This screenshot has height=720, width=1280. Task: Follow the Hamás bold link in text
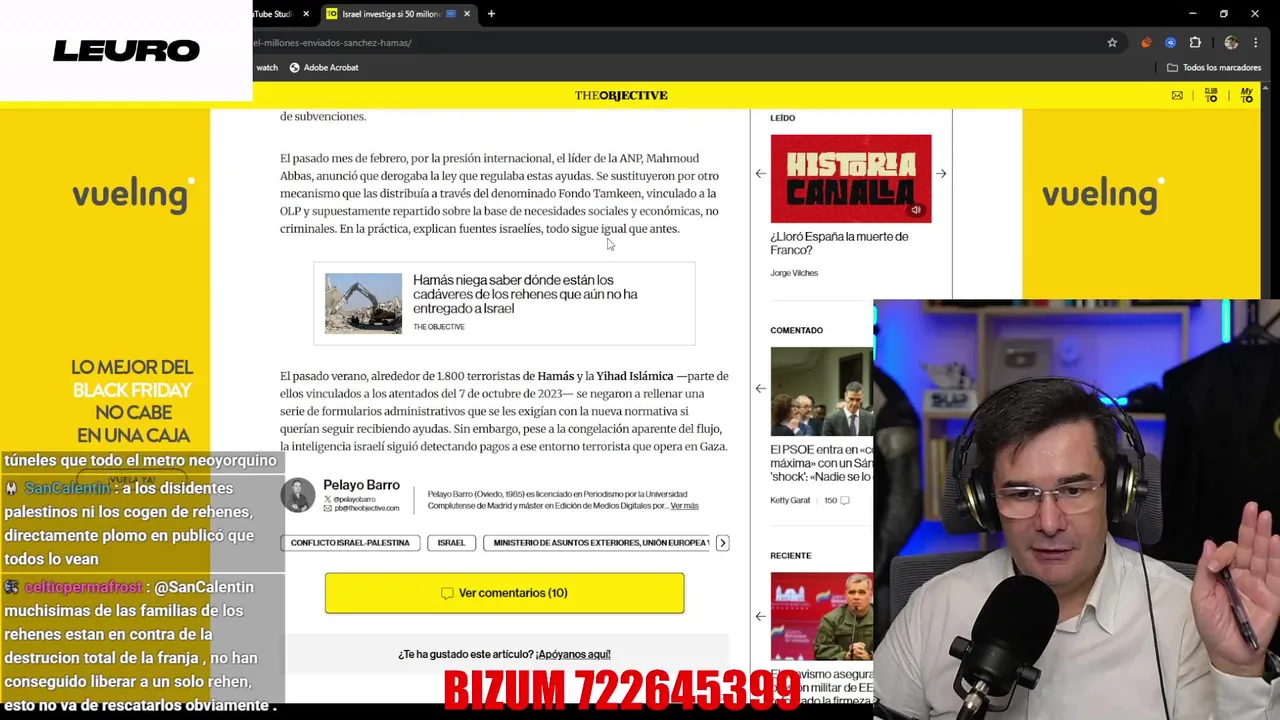(x=556, y=376)
